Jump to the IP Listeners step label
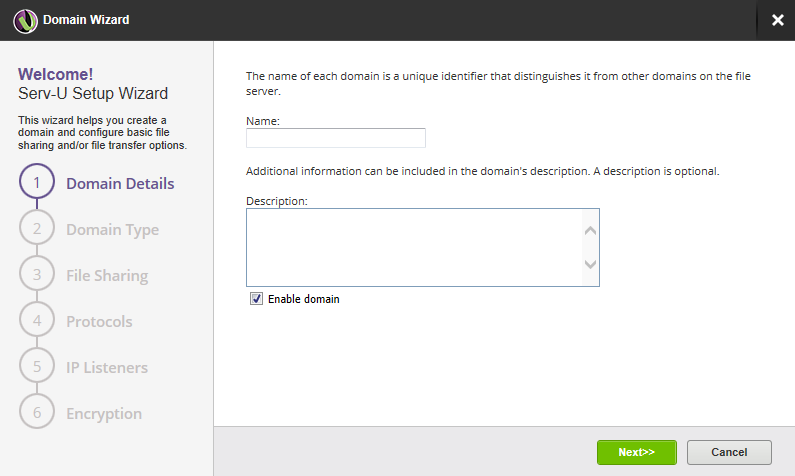Screen dimensions: 795x476 coord(107,368)
